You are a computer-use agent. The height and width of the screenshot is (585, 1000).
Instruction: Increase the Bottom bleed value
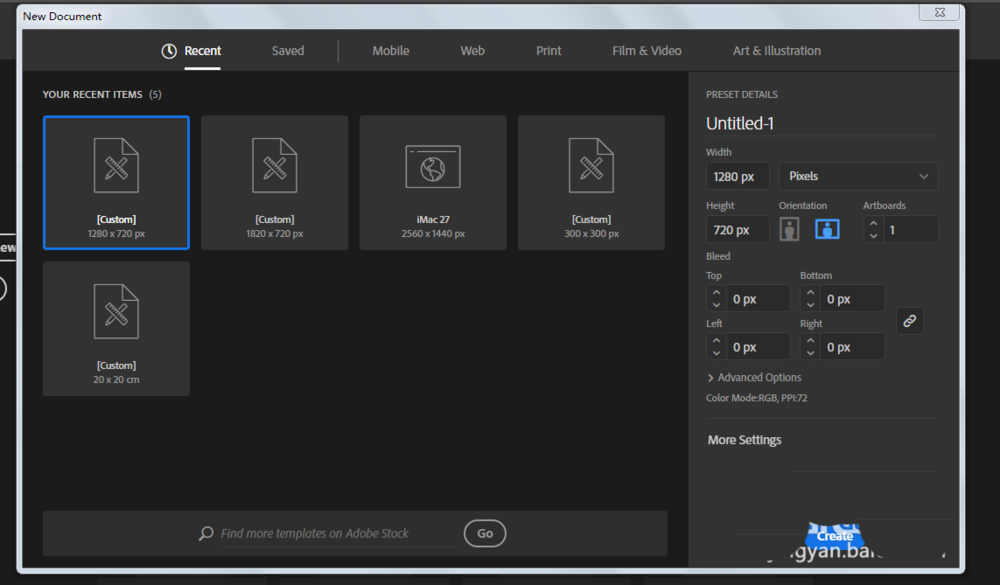coord(810,292)
